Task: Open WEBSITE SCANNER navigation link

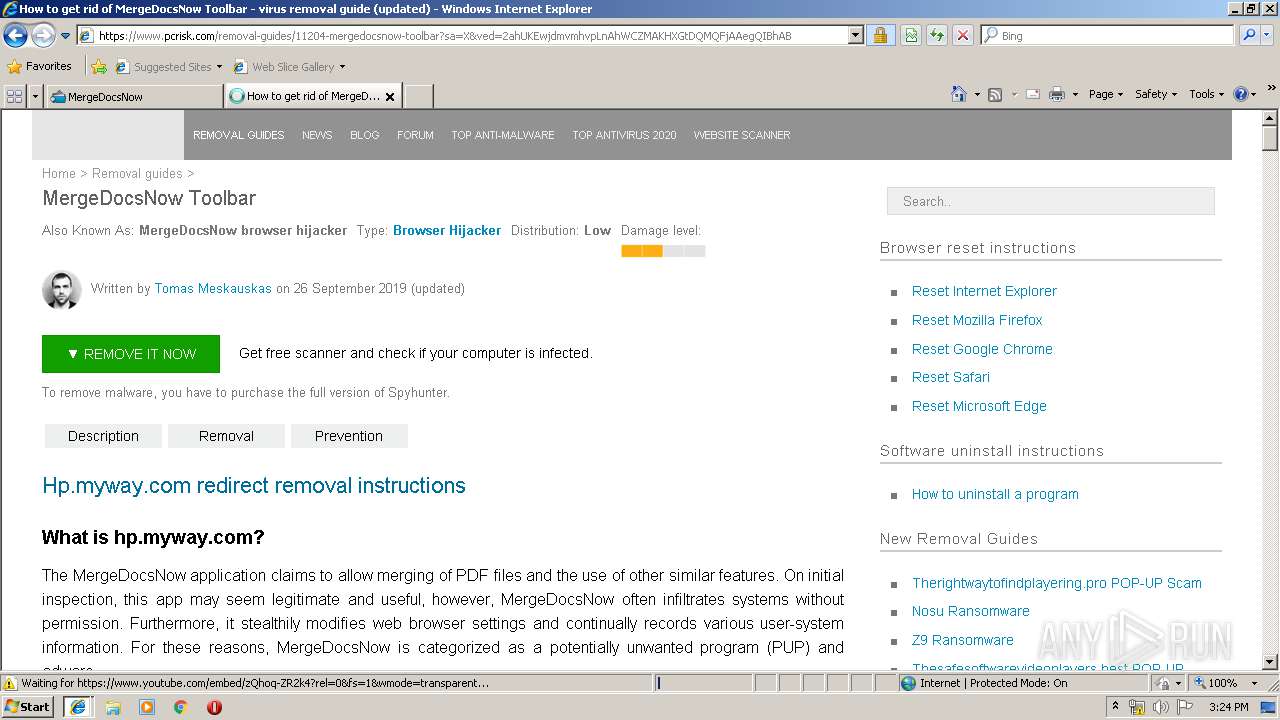Action: point(742,135)
